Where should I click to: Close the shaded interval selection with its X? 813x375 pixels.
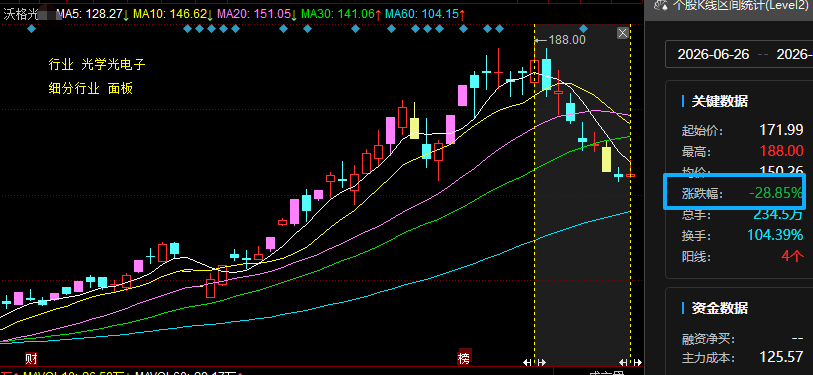[x=623, y=33]
